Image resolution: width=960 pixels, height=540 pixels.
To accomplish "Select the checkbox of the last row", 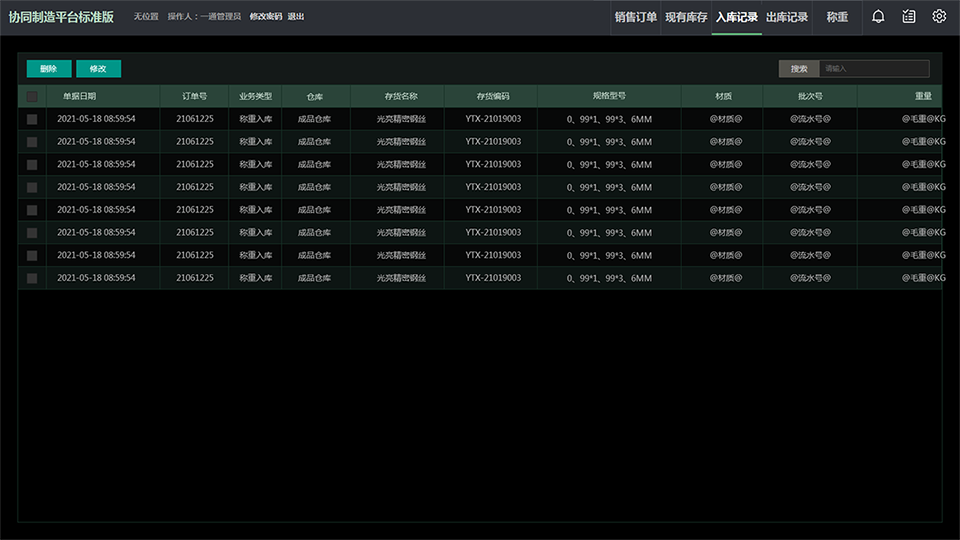I will 32,278.
